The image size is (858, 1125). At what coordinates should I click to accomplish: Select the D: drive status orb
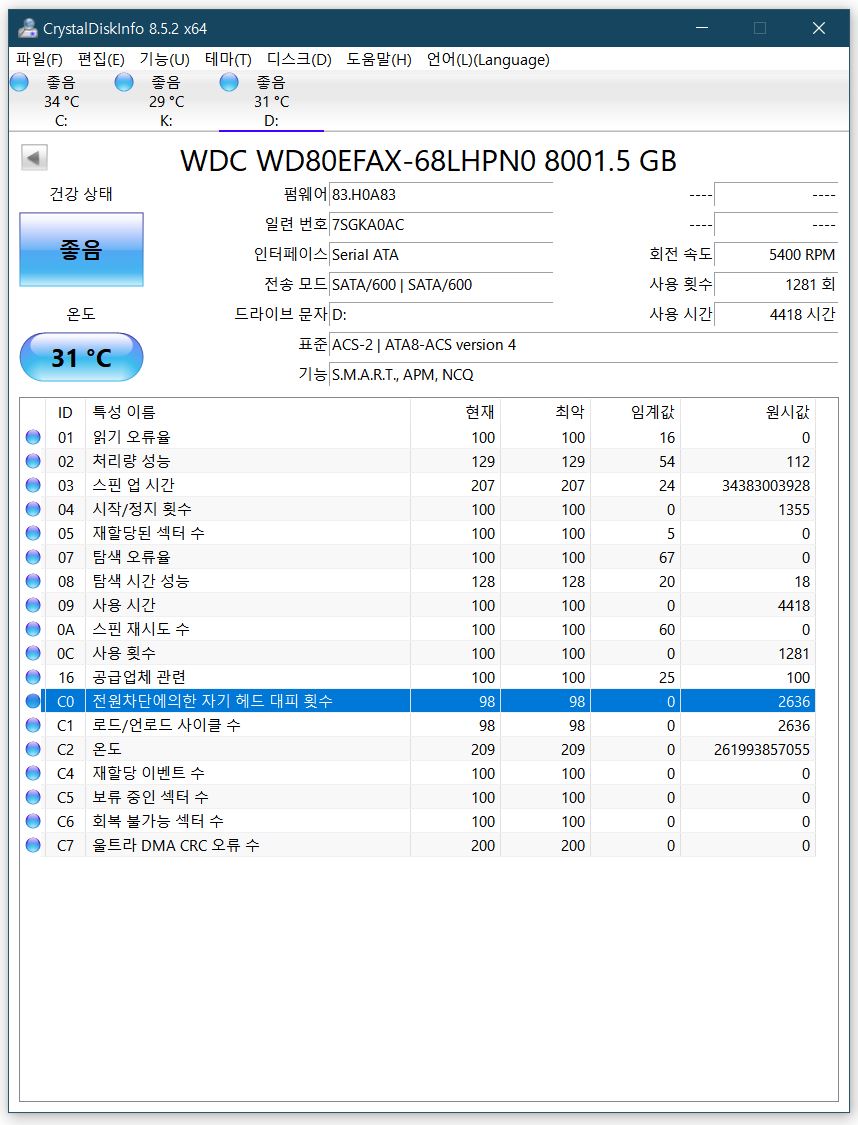(229, 83)
